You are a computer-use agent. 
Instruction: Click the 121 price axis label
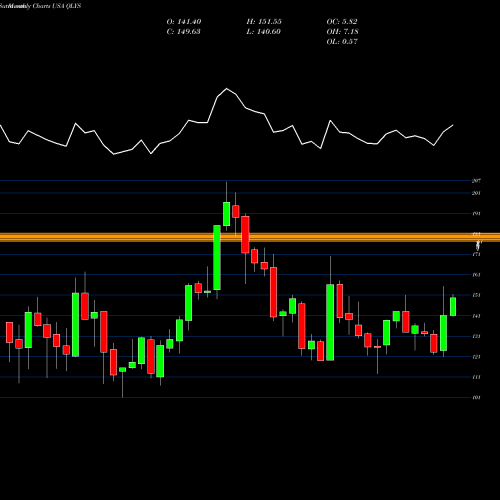click(476, 357)
